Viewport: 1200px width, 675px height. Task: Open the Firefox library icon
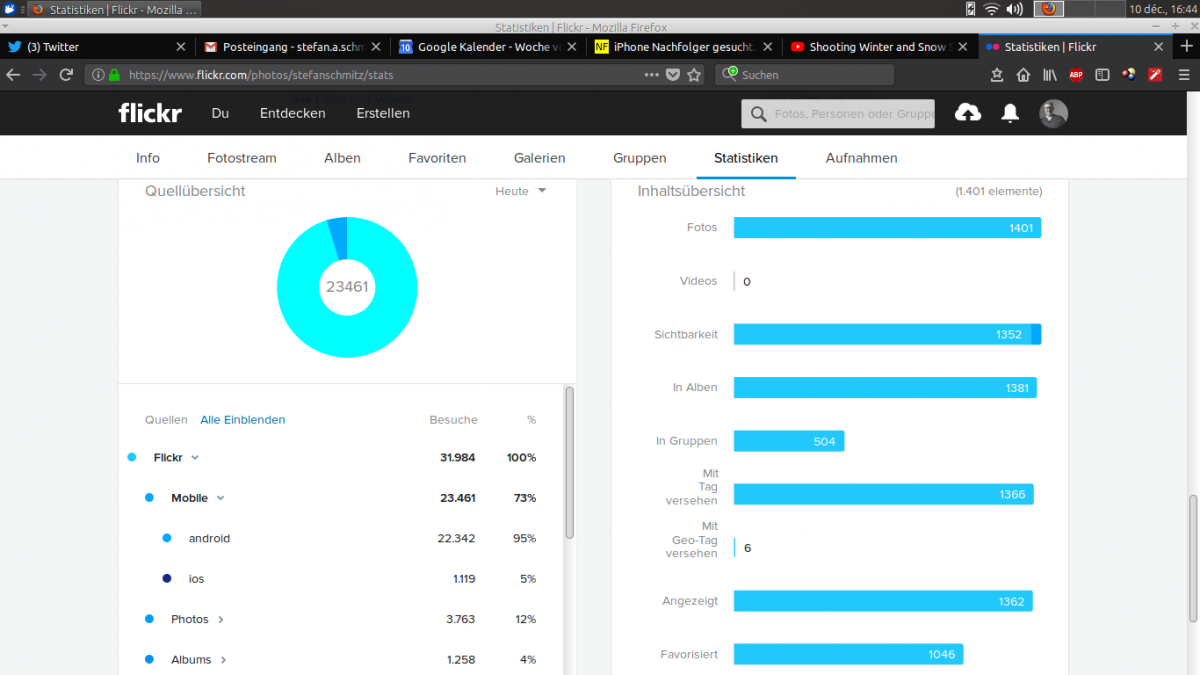point(1050,75)
